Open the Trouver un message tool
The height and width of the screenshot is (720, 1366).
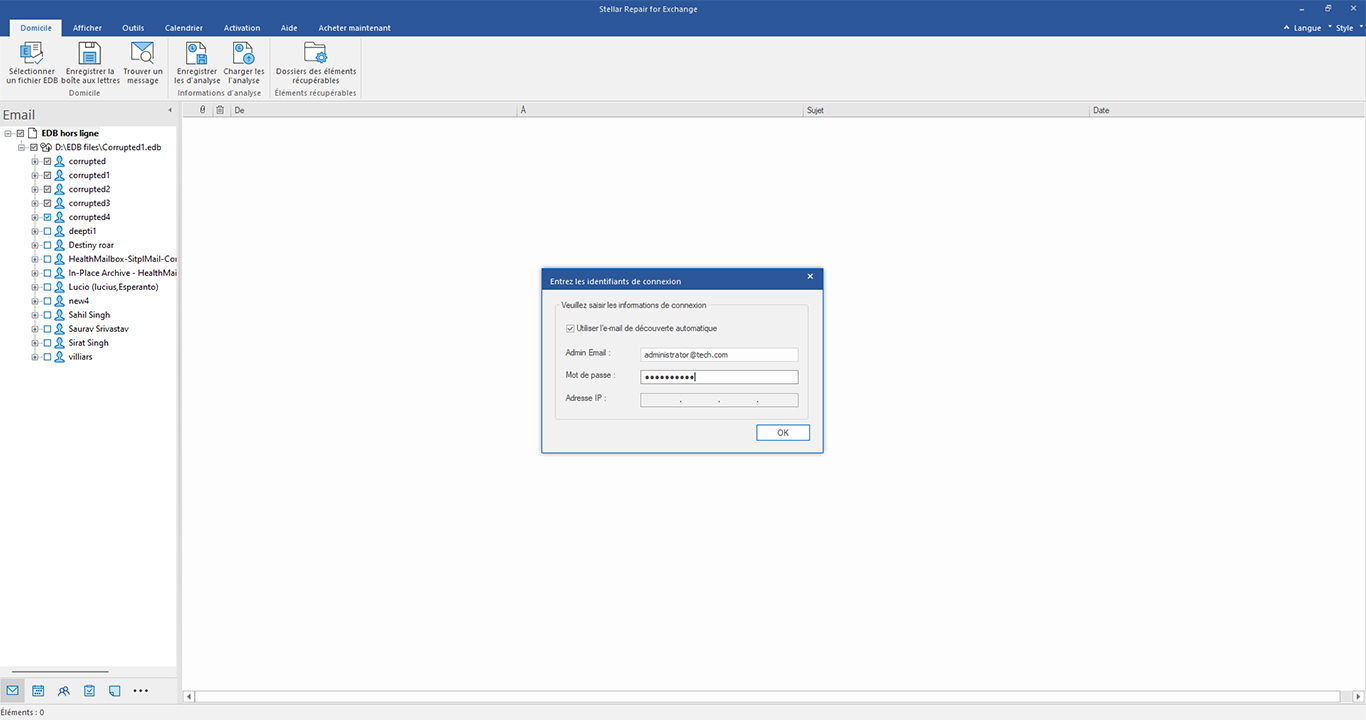143,63
